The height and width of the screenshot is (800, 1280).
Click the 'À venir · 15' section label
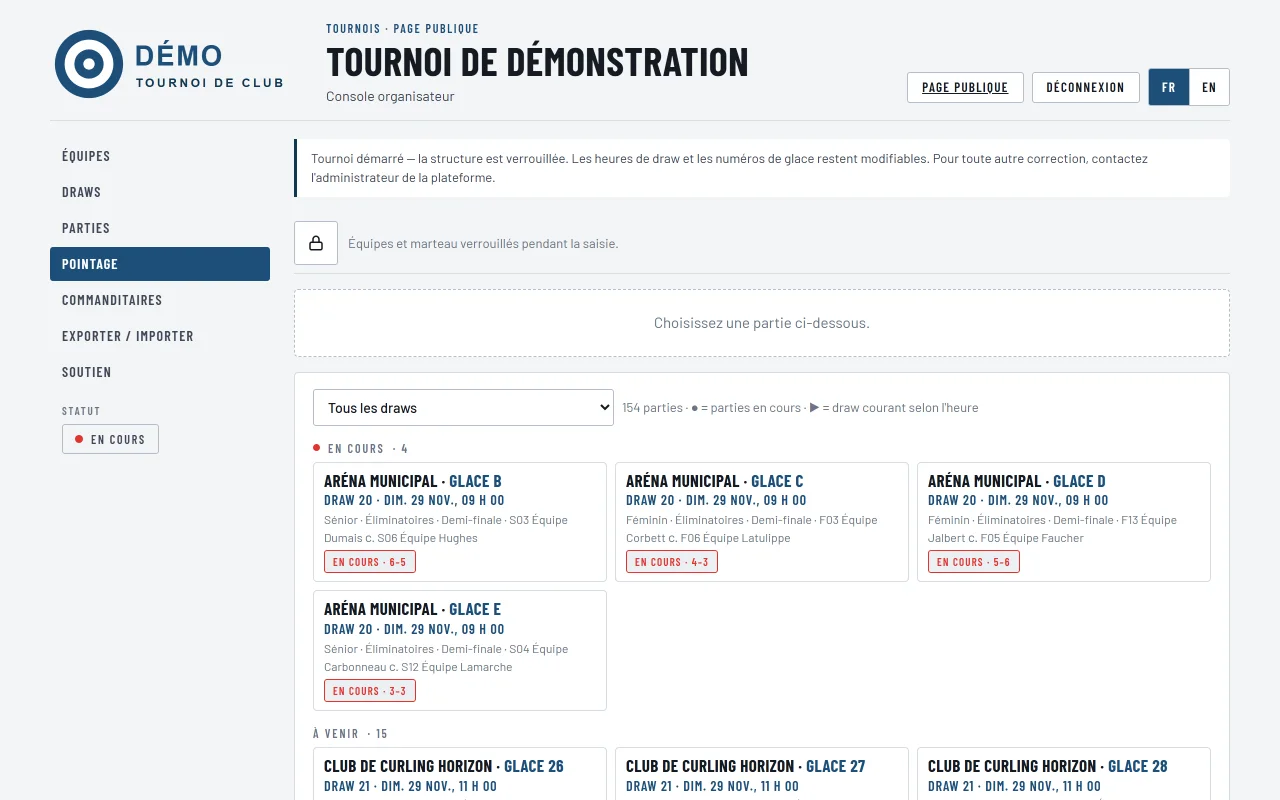click(x=350, y=734)
